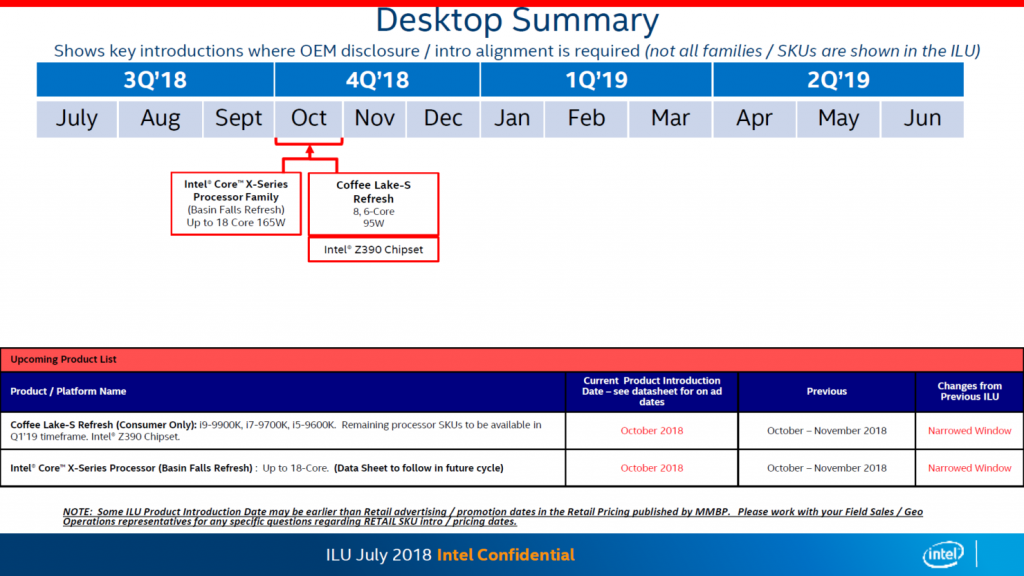Open the Previous column header

coord(826,391)
